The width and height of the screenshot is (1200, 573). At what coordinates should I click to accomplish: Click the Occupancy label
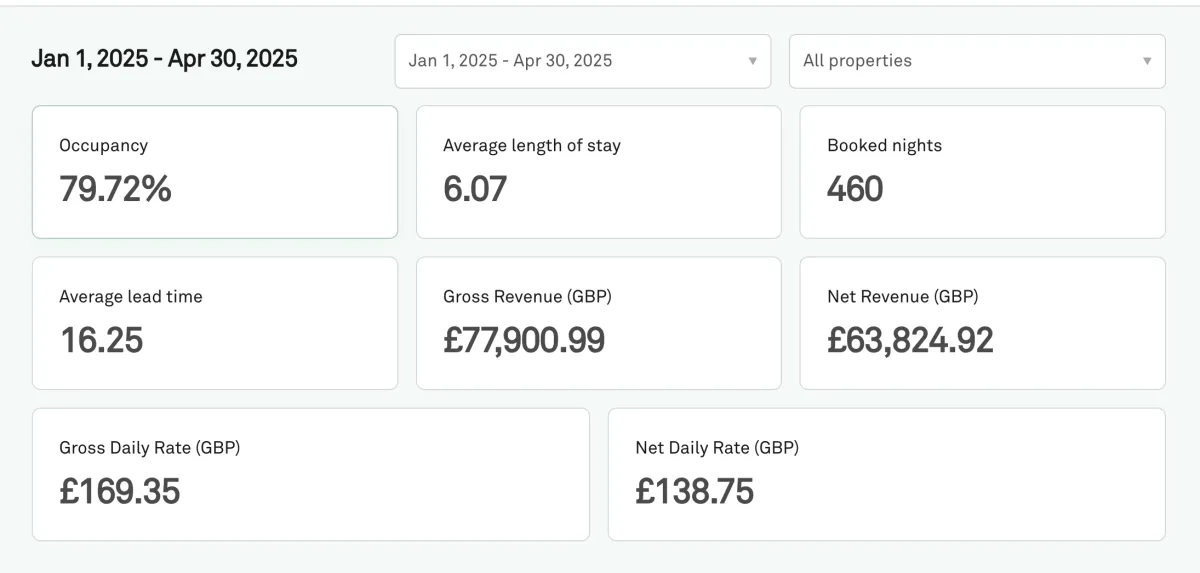(103, 146)
